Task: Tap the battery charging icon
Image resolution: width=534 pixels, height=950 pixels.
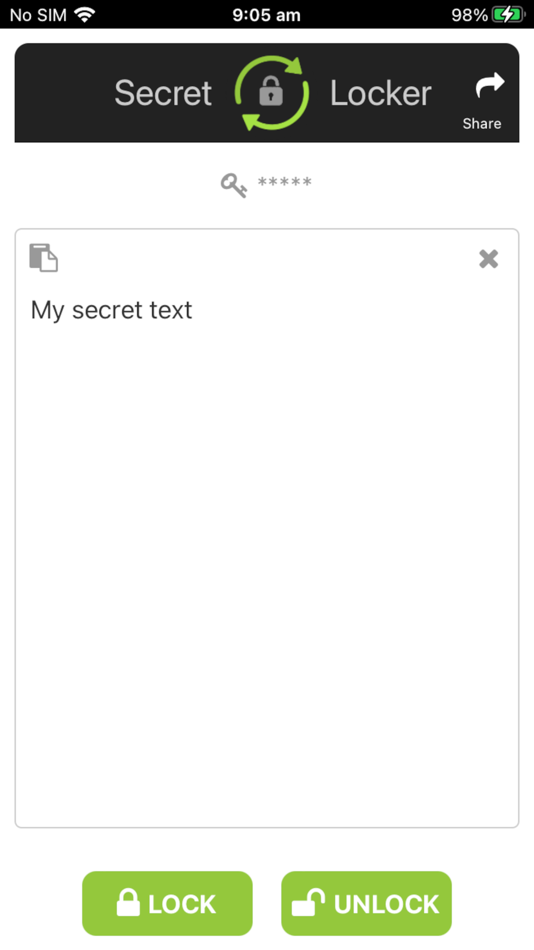Action: 508,15
